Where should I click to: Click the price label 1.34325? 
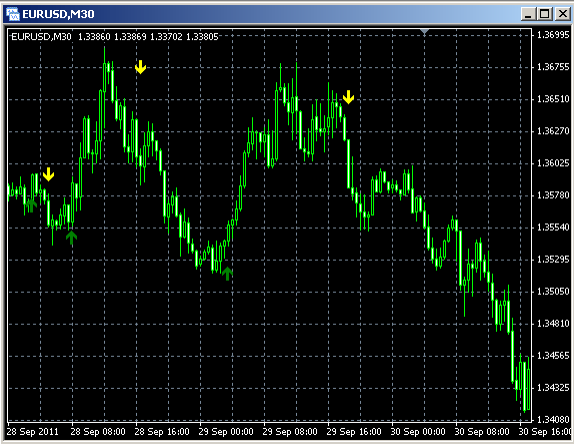[x=553, y=387]
